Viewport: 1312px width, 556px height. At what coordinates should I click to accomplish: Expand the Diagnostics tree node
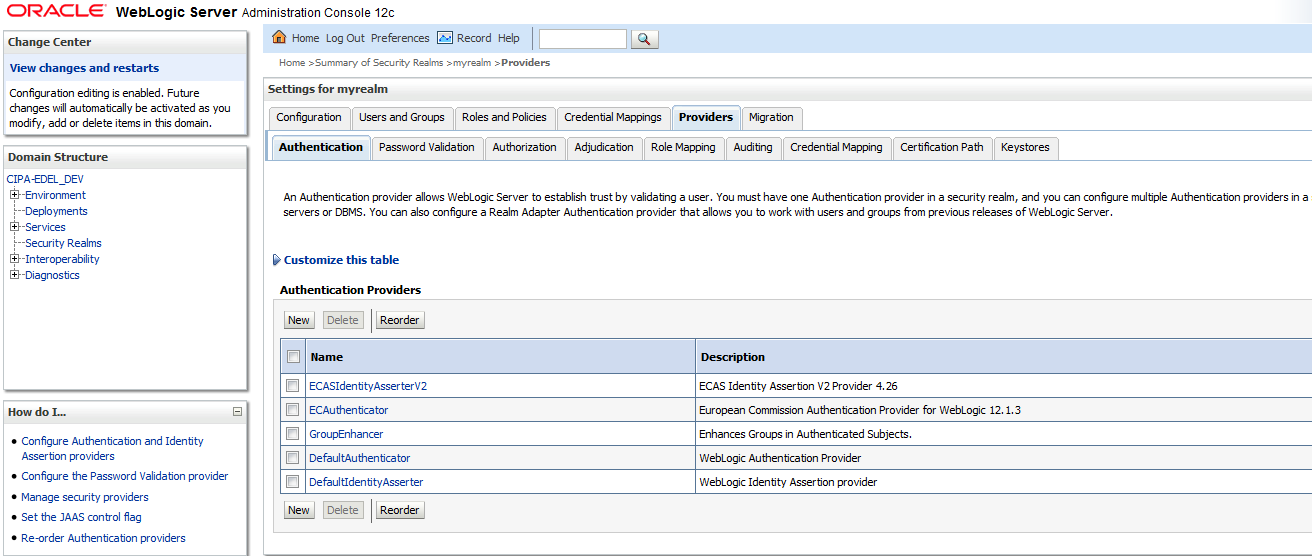point(15,275)
